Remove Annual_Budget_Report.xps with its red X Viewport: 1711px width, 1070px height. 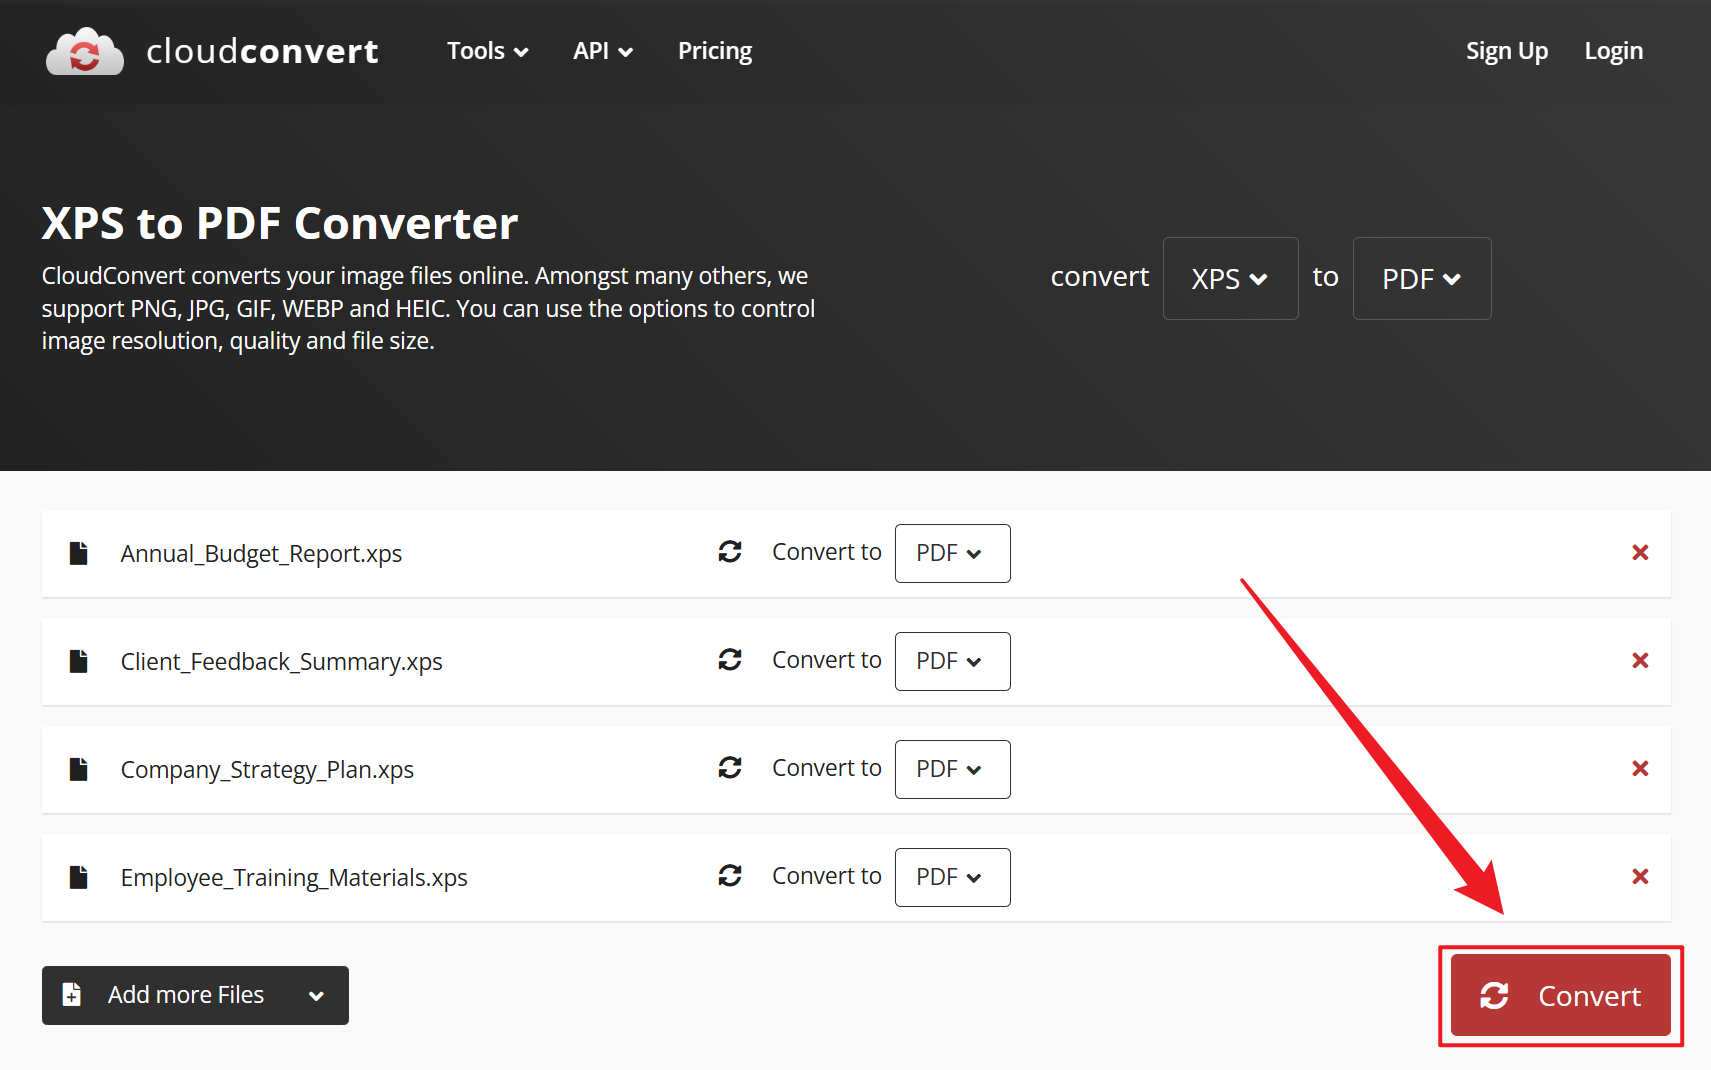coord(1640,553)
